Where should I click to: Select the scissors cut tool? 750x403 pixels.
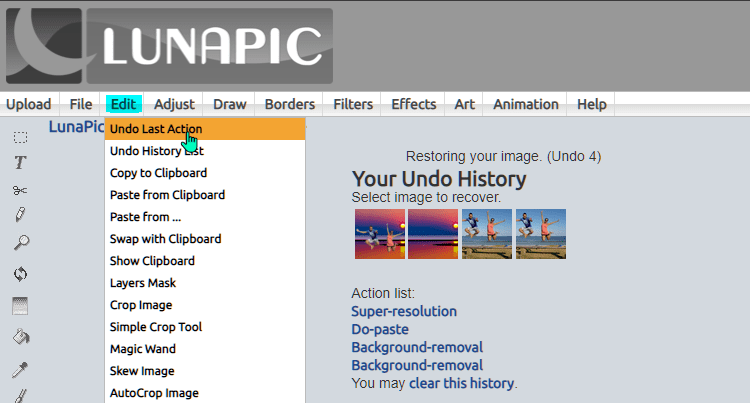pos(20,190)
